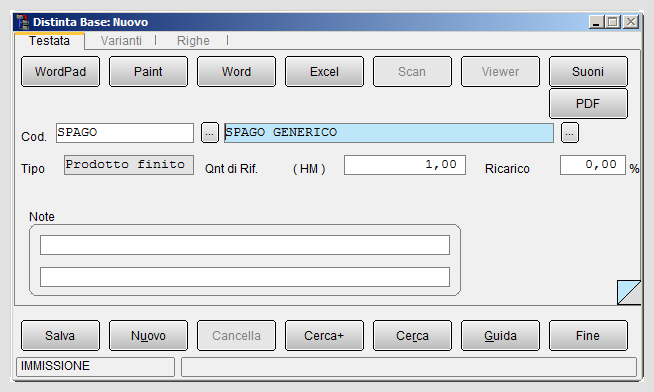Open help with the Guida button

pos(501,335)
